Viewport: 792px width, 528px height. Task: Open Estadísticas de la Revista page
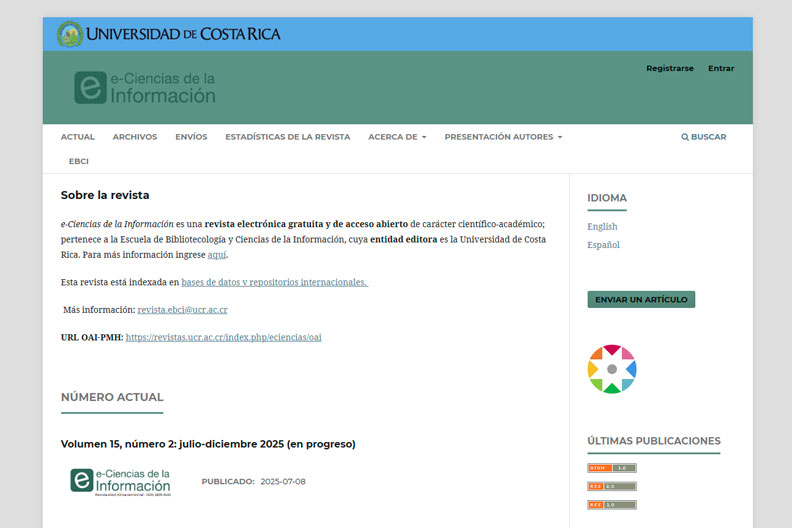click(287, 137)
